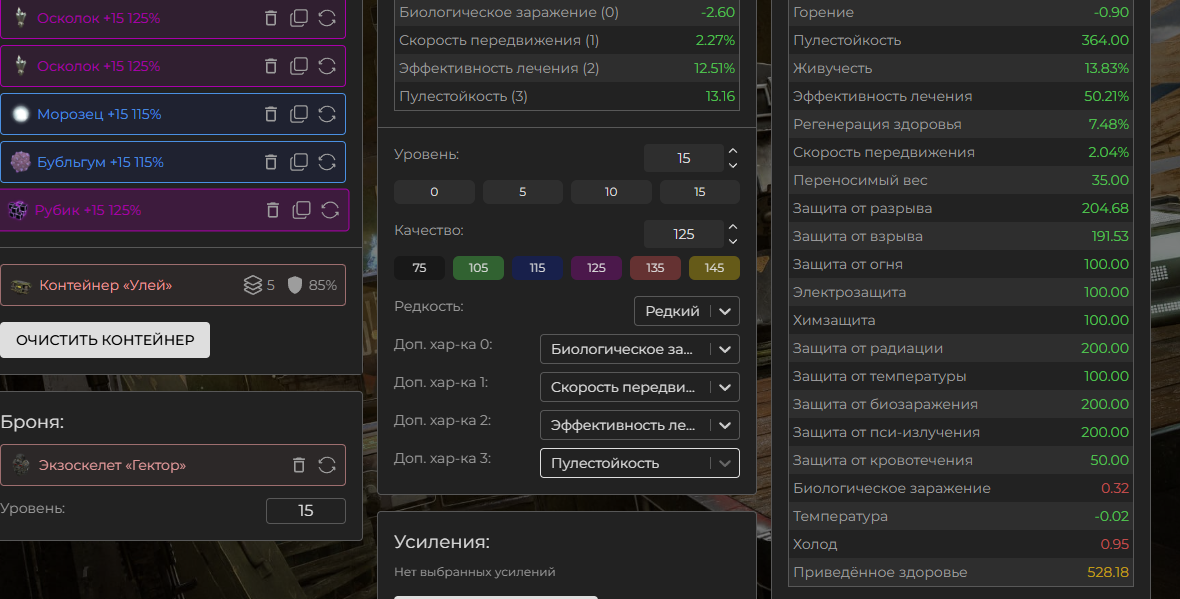This screenshot has width=1180, height=599.
Task: Choose the black 75 quality swatch
Action: coord(419,268)
